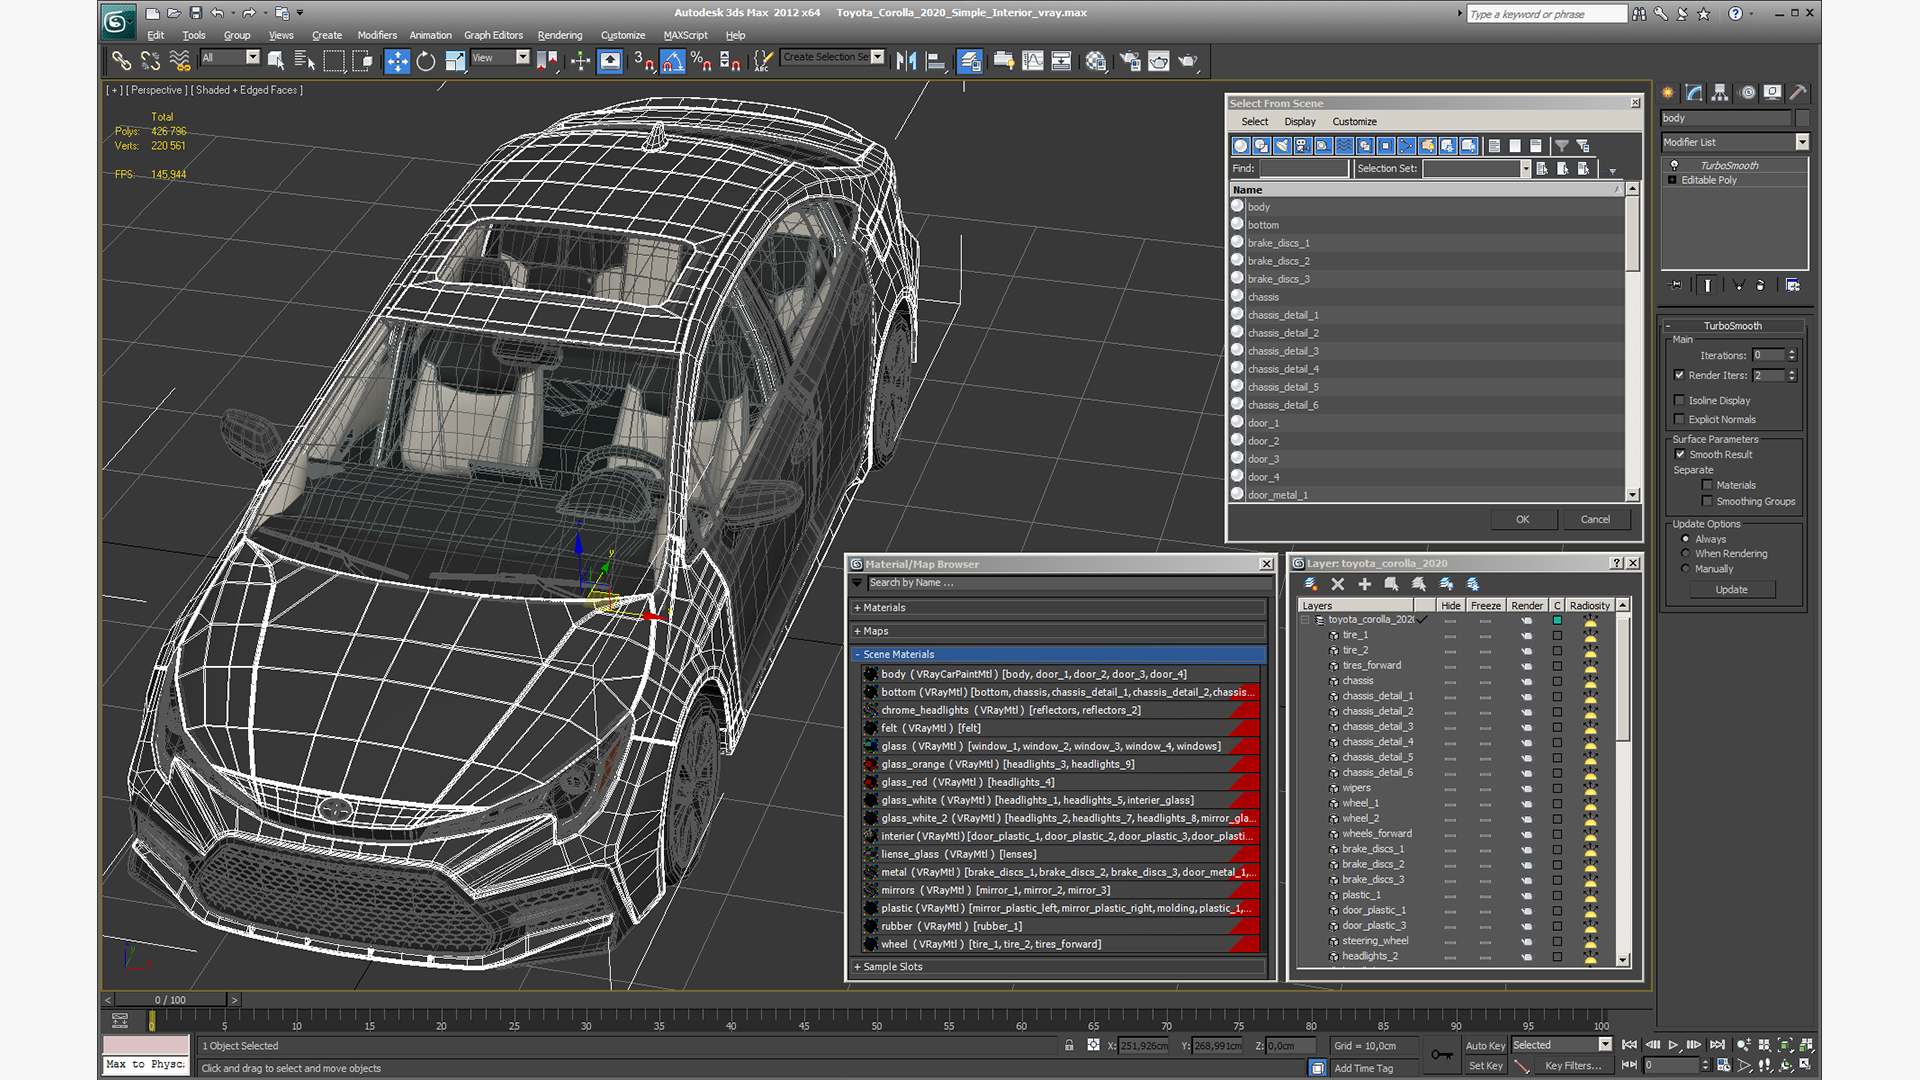The height and width of the screenshot is (1080, 1920).
Task: Toggle the Render Iters checkbox
Action: 1680,375
